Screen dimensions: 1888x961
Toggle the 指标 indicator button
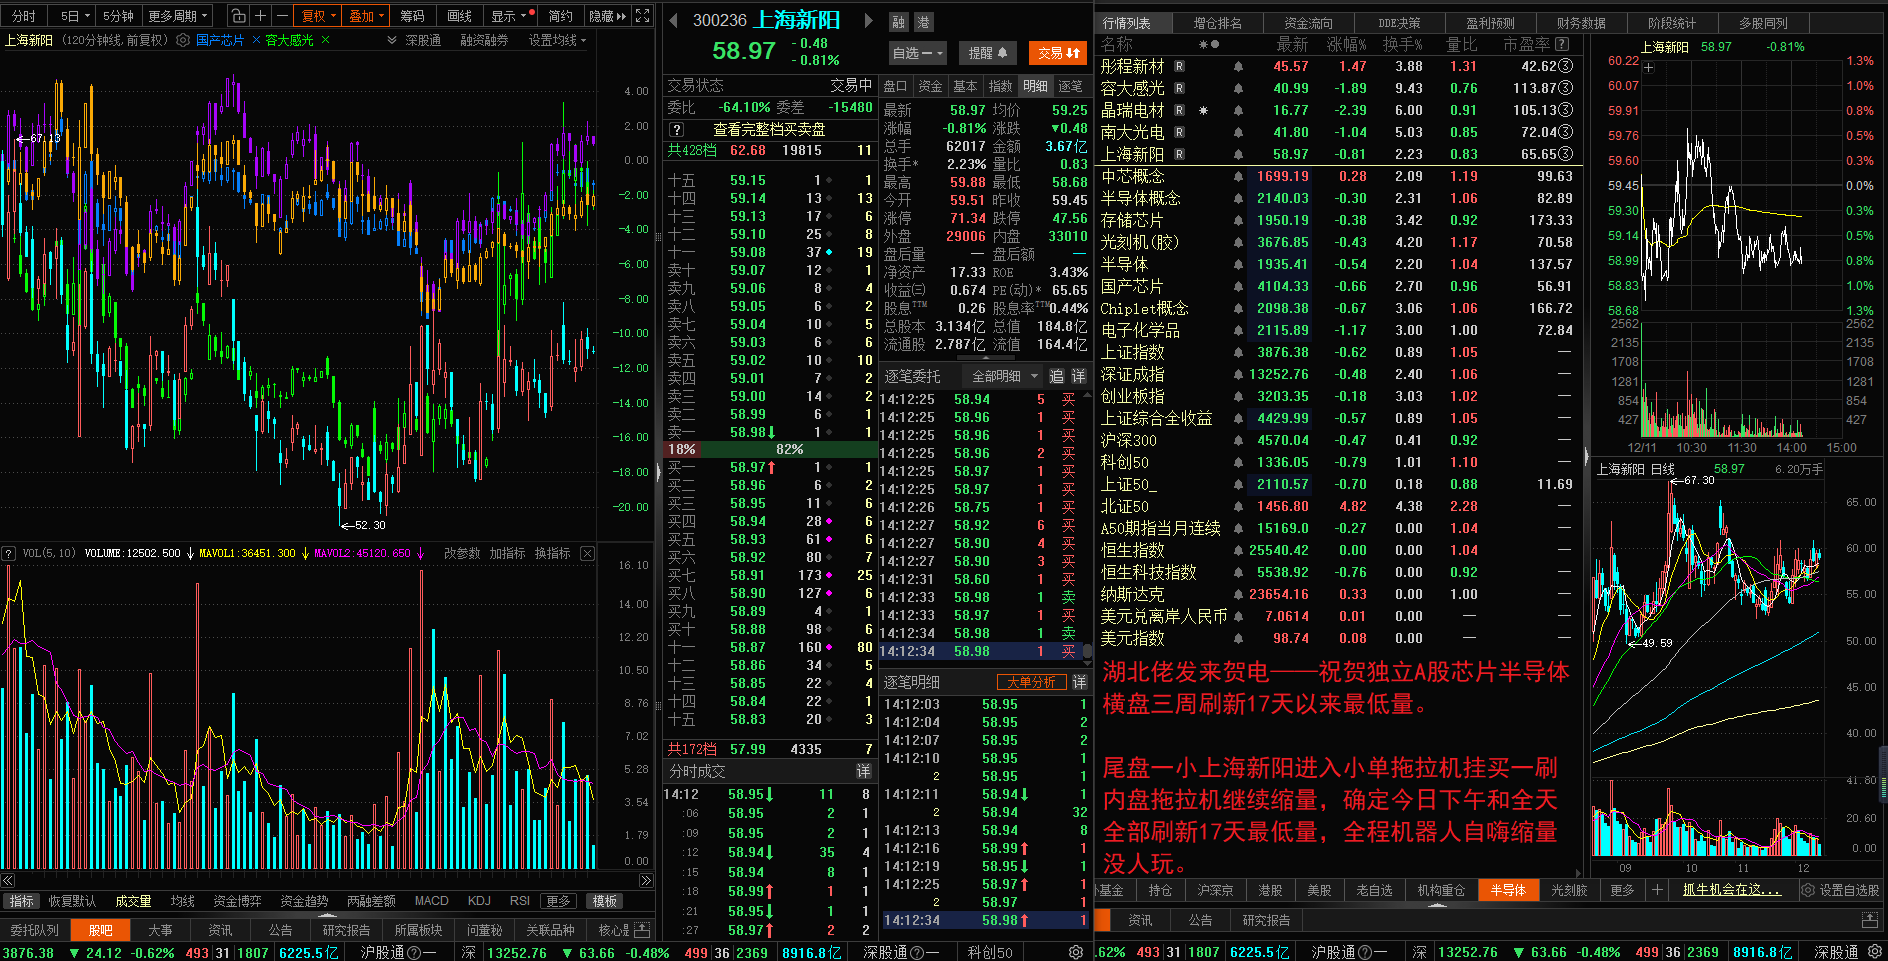coord(21,901)
